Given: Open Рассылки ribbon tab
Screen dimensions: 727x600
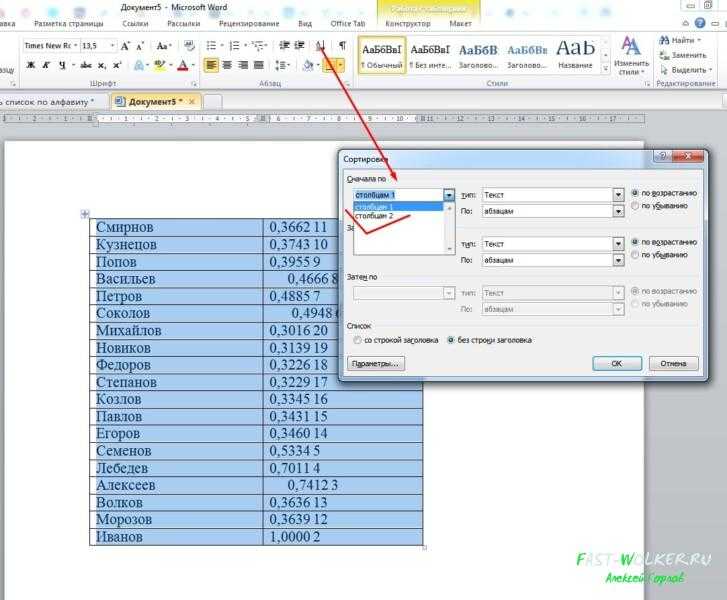Looking at the screenshot, I should point(183,23).
